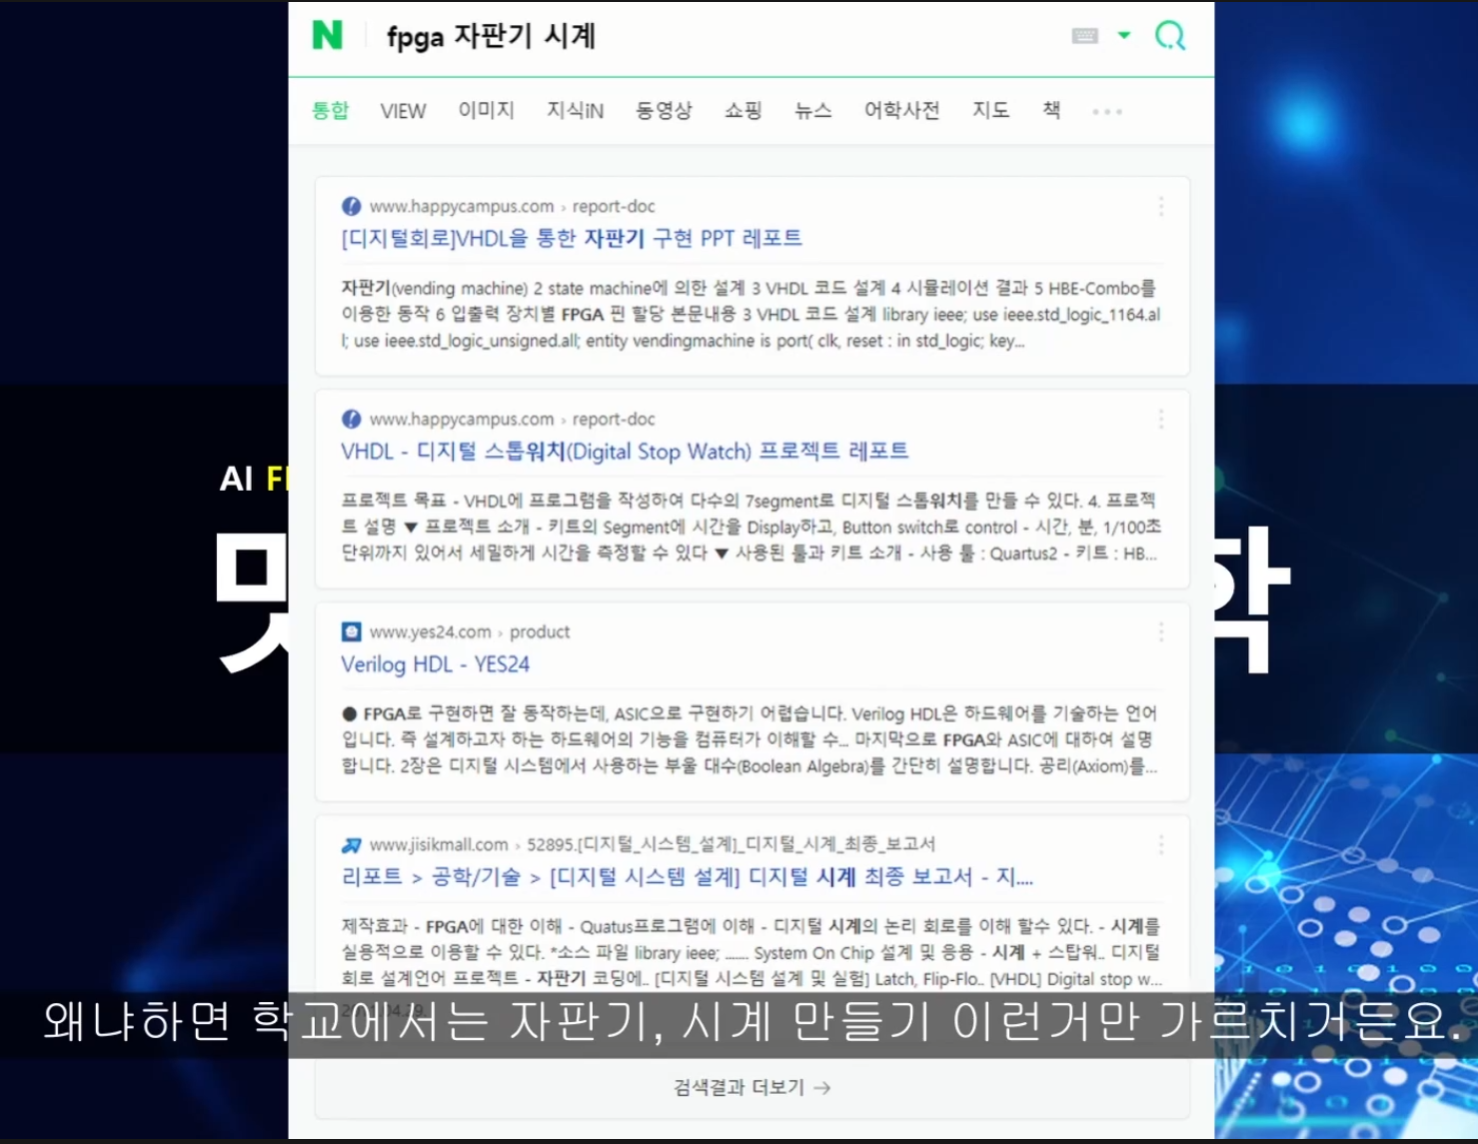This screenshot has height=1144, width=1478.
Task: Open the options menu on the 자판기 구현 result
Action: (x=1161, y=207)
